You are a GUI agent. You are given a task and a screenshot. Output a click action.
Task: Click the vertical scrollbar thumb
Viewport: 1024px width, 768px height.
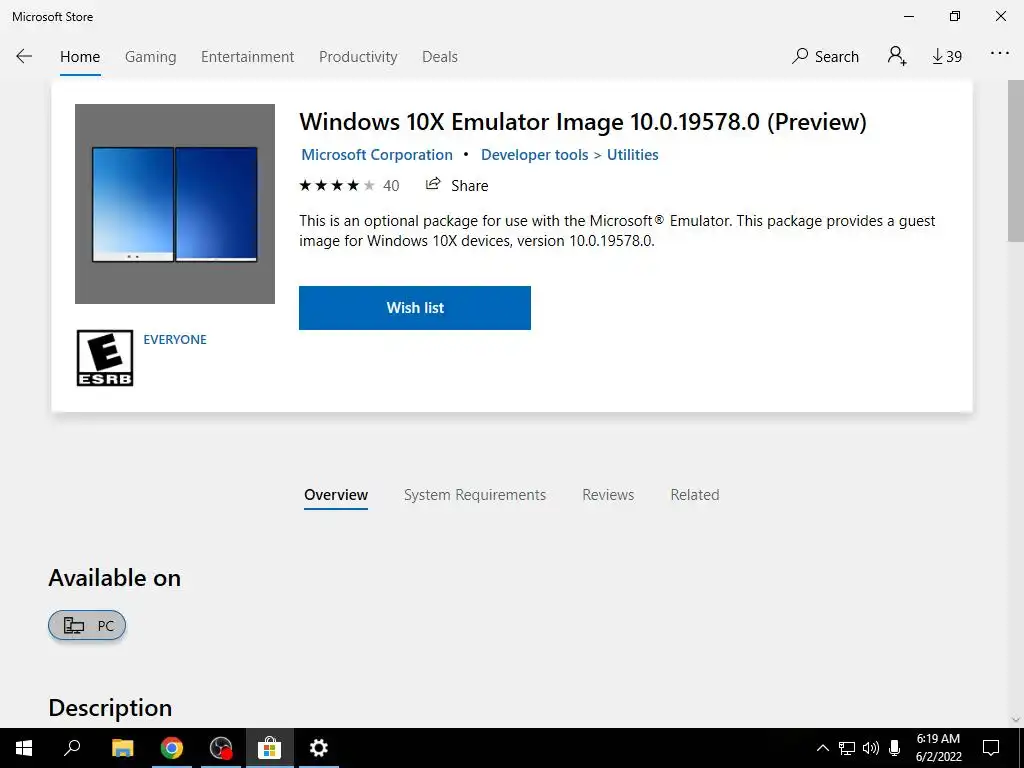click(x=1016, y=160)
